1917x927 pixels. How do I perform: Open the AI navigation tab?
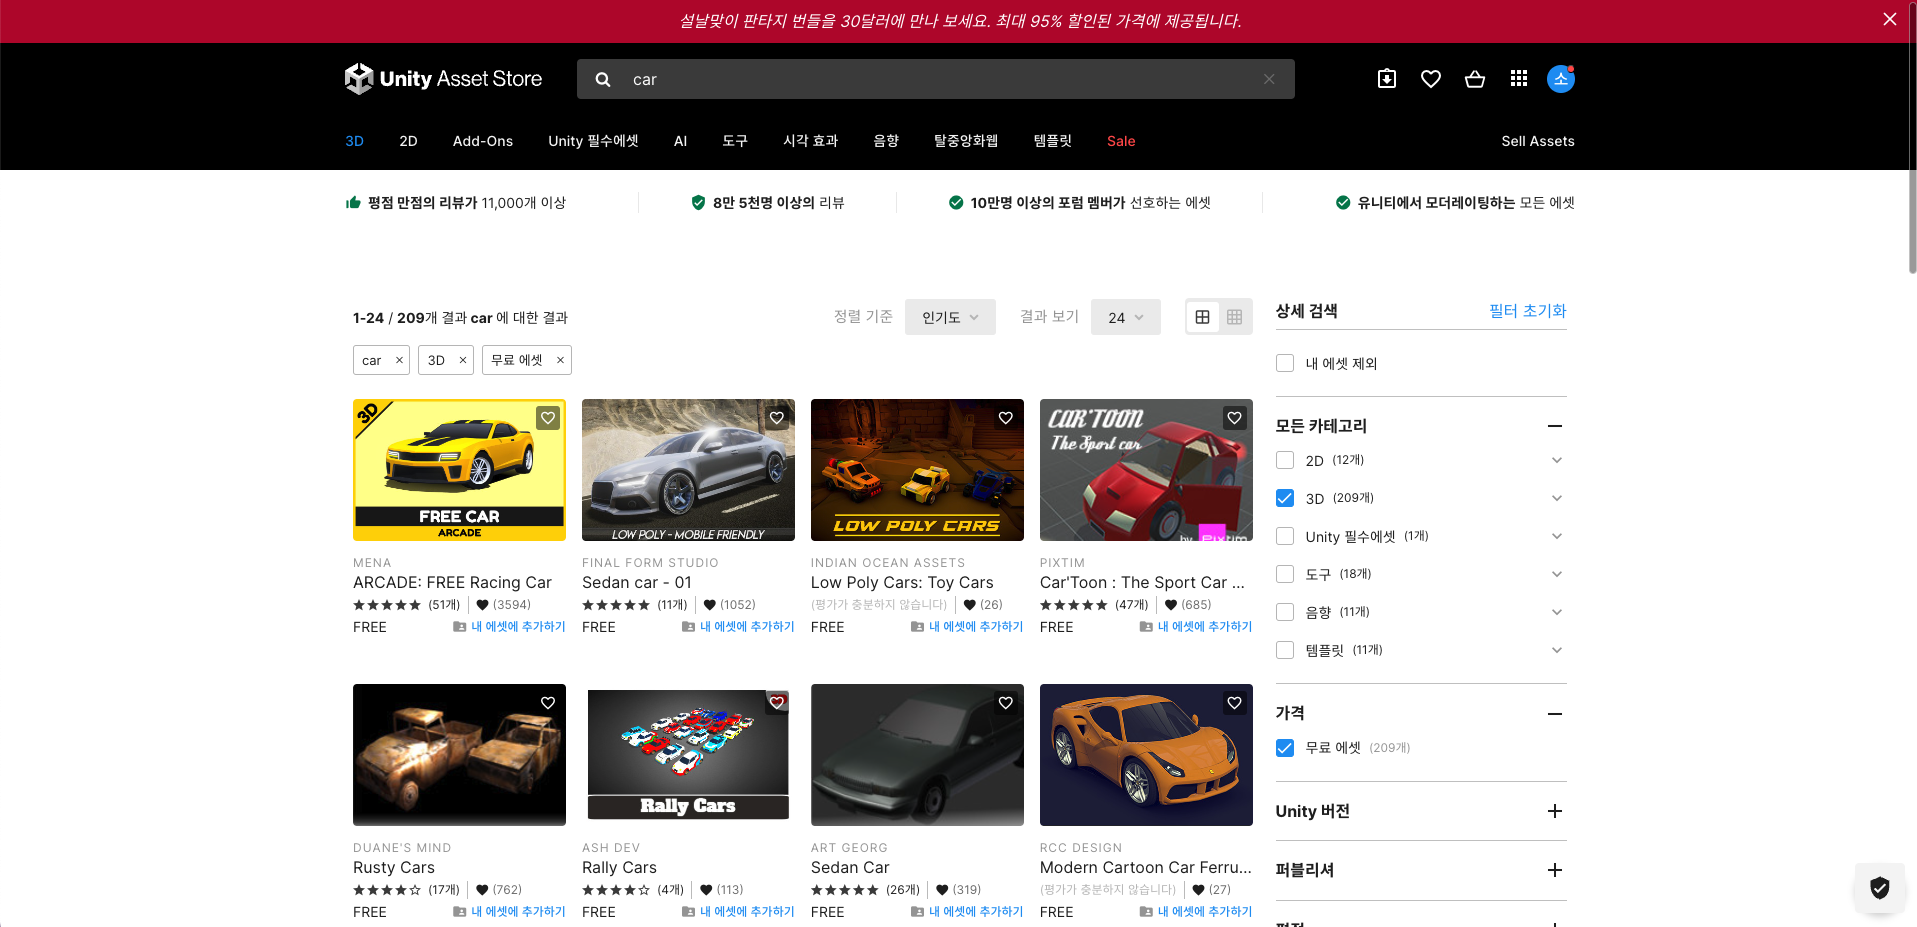pos(680,141)
